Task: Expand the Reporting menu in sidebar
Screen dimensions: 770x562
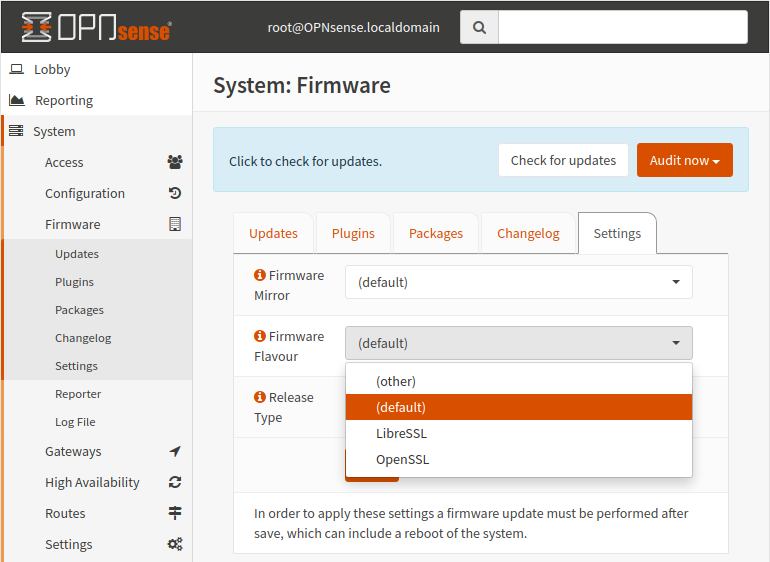Action: pyautogui.click(x=64, y=100)
